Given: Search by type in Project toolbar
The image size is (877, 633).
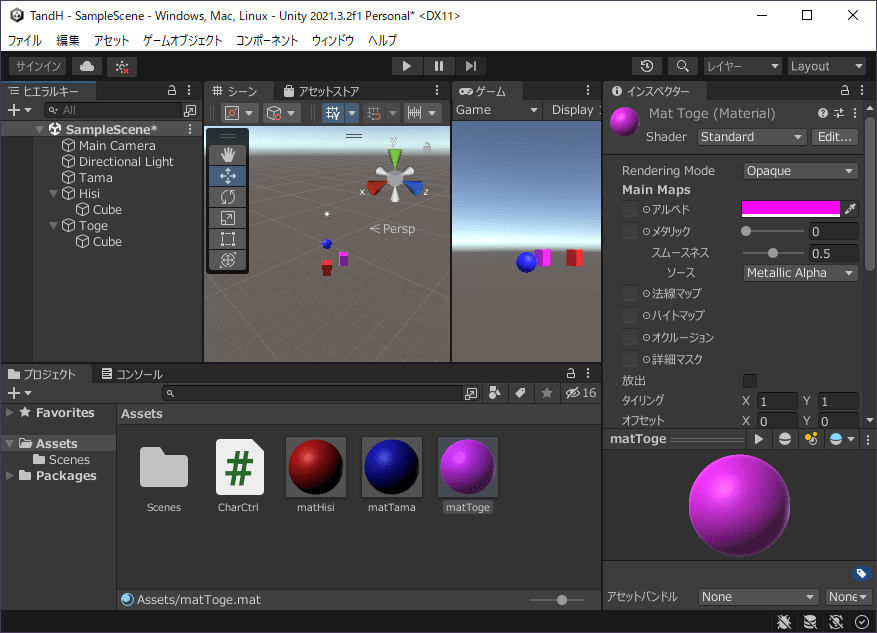Looking at the screenshot, I should pos(494,393).
